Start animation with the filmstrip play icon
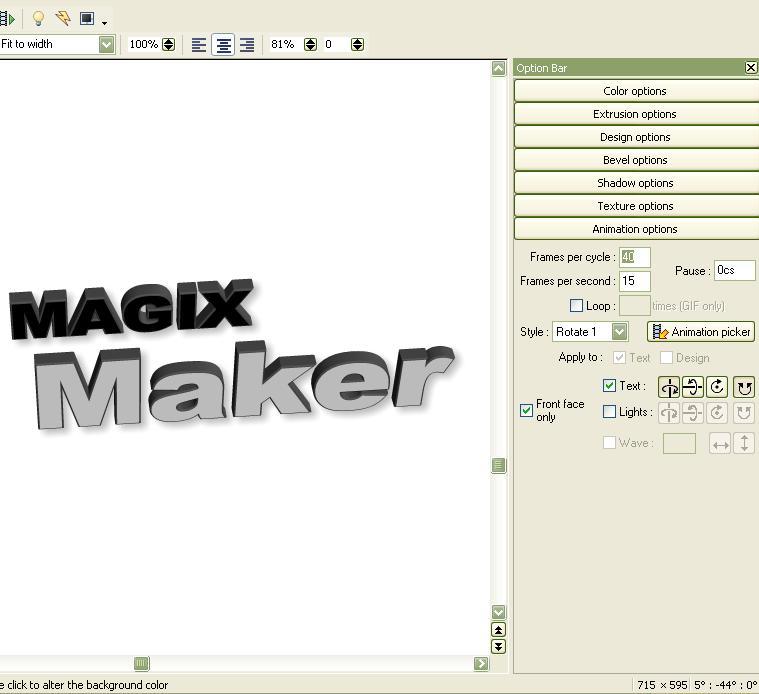Viewport: 759px width, 694px height. tap(8, 19)
